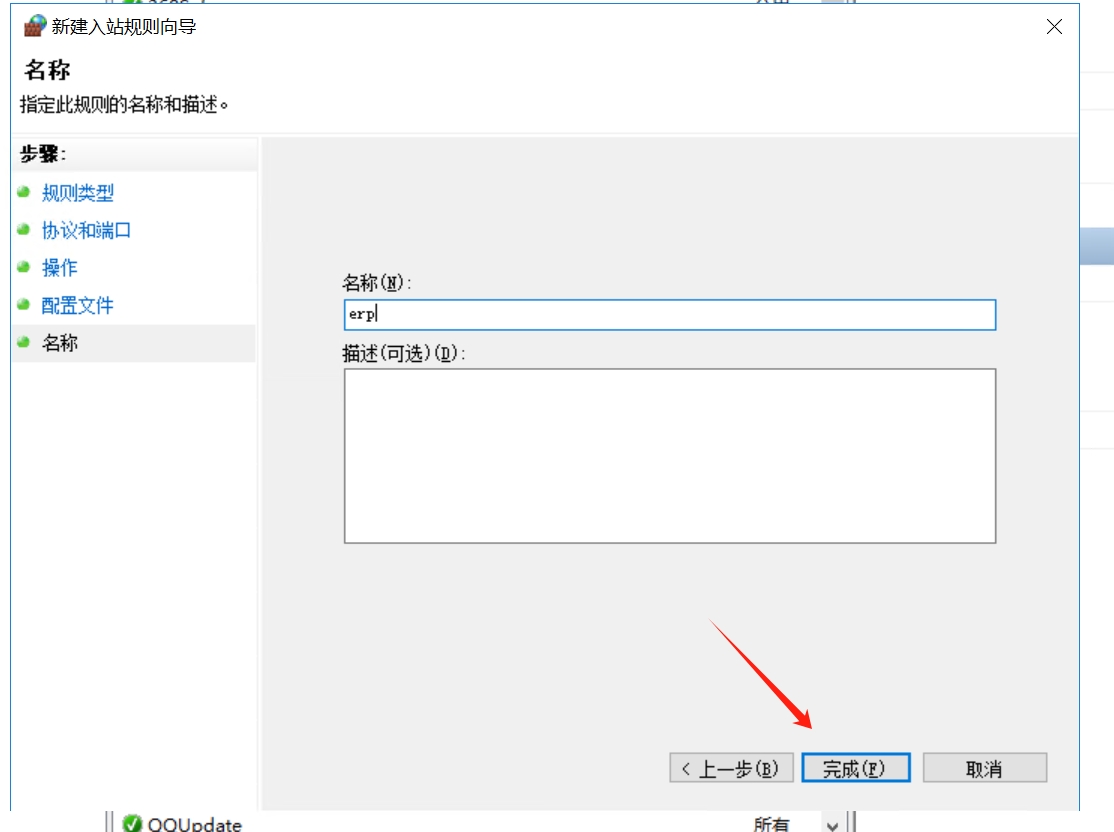Click green bullet beside 协议和端口 step
This screenshot has width=1114, height=832.
point(24,230)
